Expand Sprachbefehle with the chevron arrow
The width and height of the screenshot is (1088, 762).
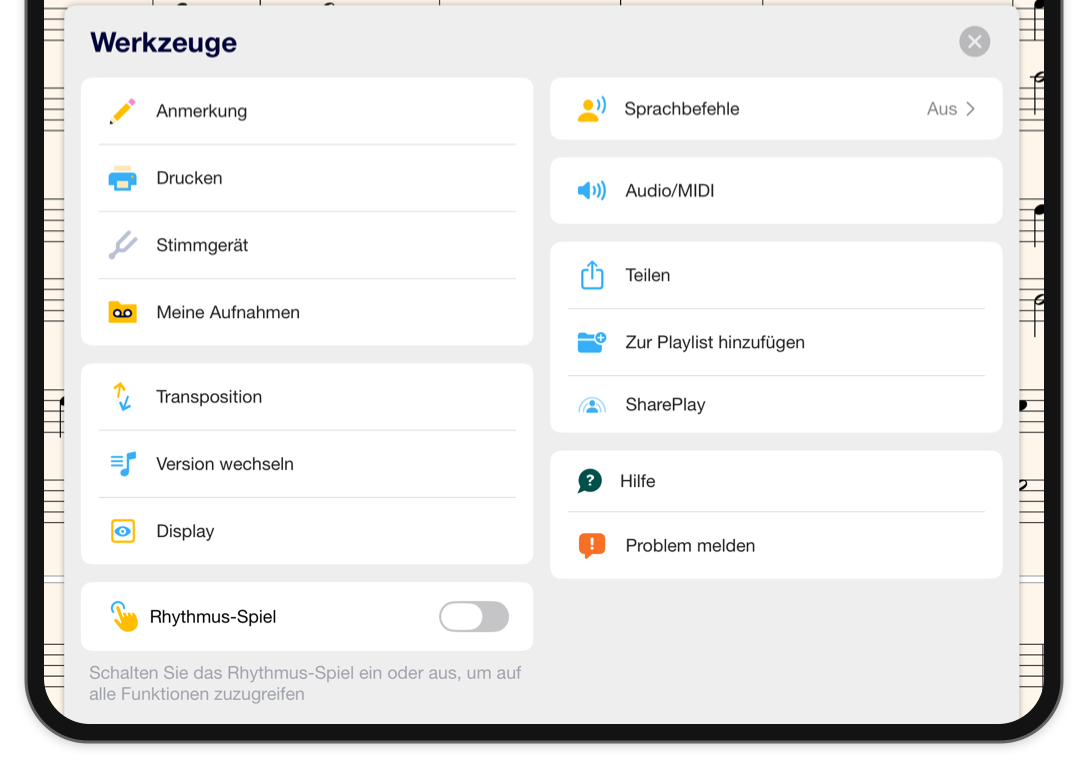coord(971,109)
